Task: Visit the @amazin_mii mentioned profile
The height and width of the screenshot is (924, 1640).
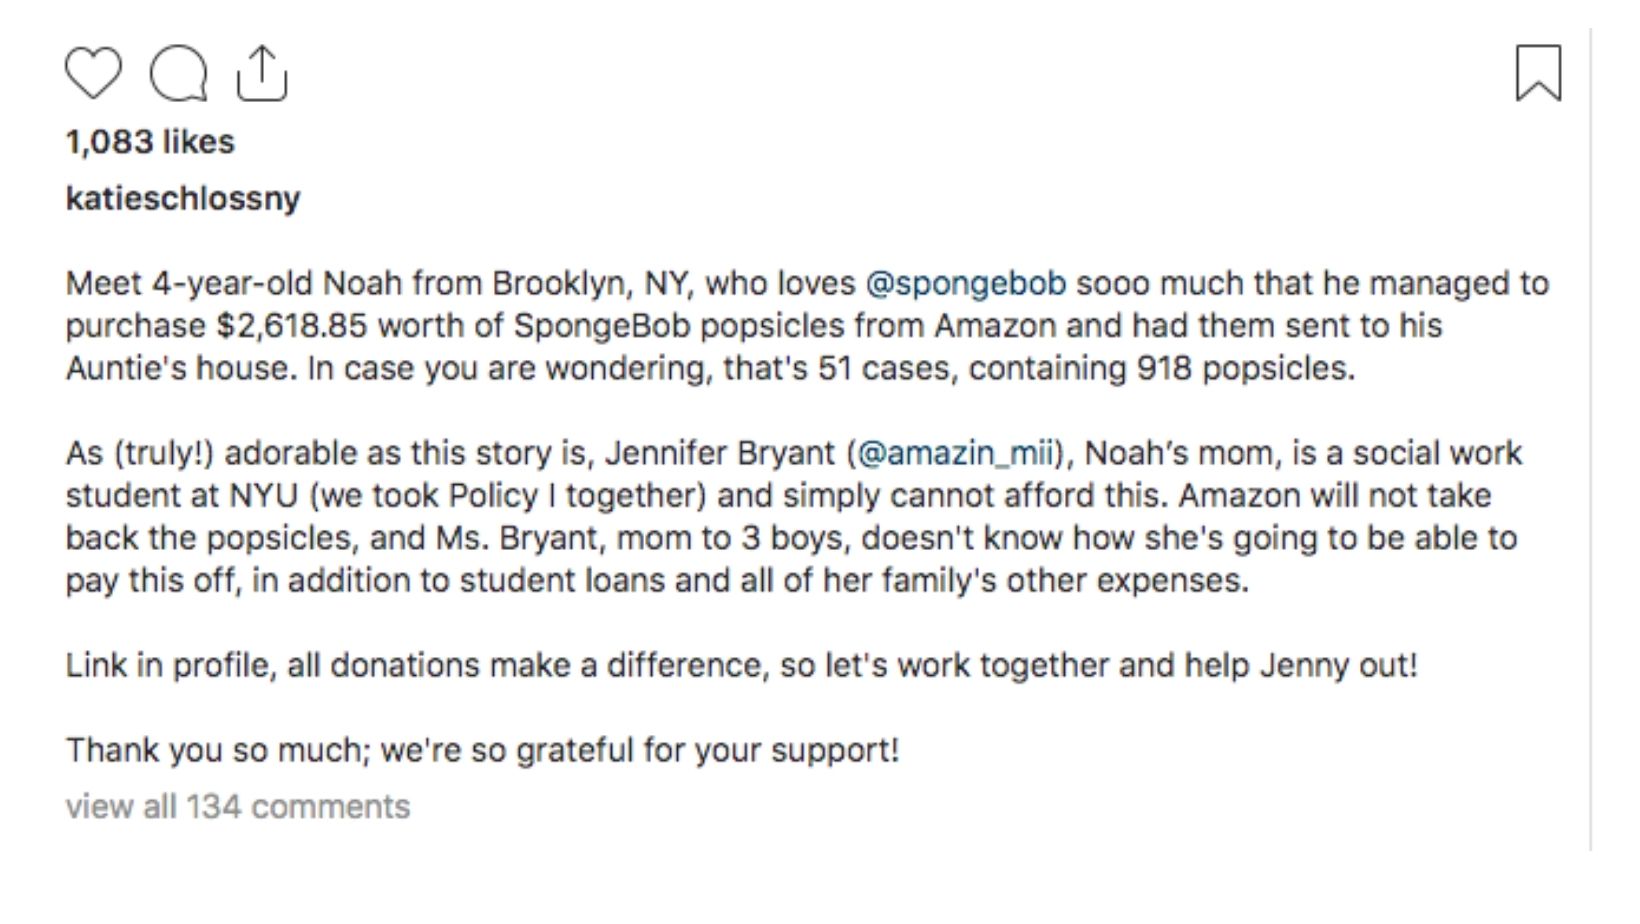Action: 954,453
